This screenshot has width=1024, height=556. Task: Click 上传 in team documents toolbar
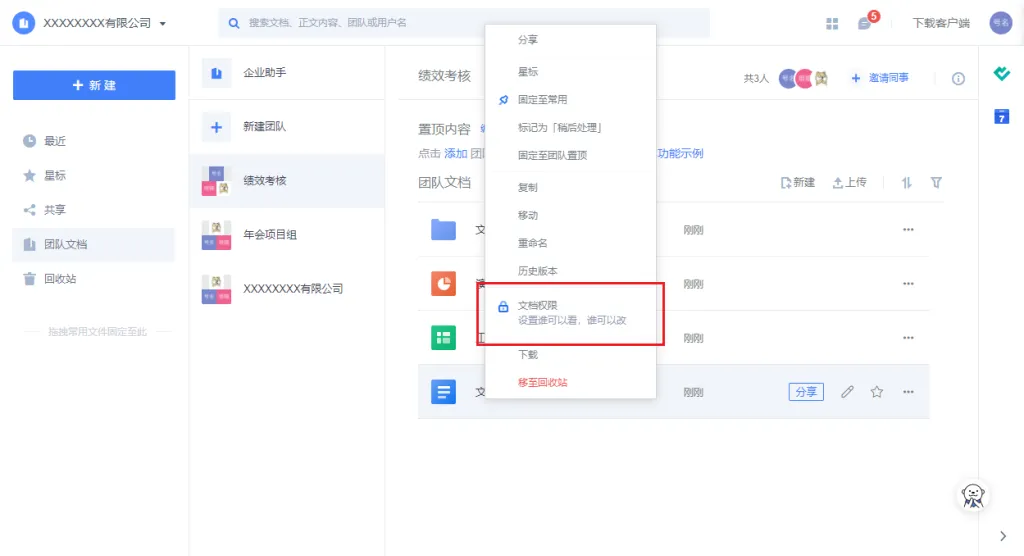click(850, 183)
